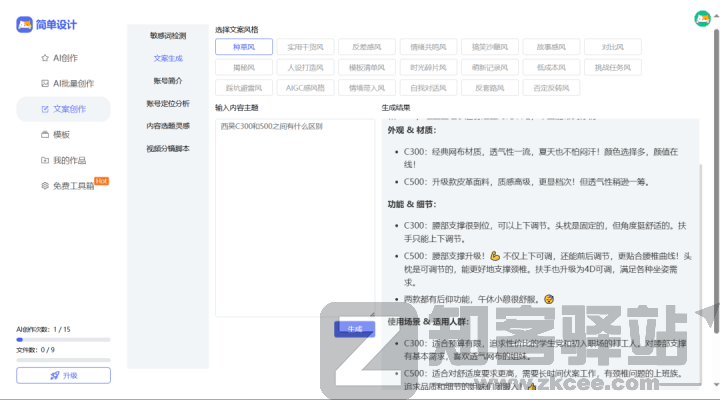Viewport: 720px width, 400px height.
Task: Click the page vertical scrollbar thumb
Action: coord(716,179)
